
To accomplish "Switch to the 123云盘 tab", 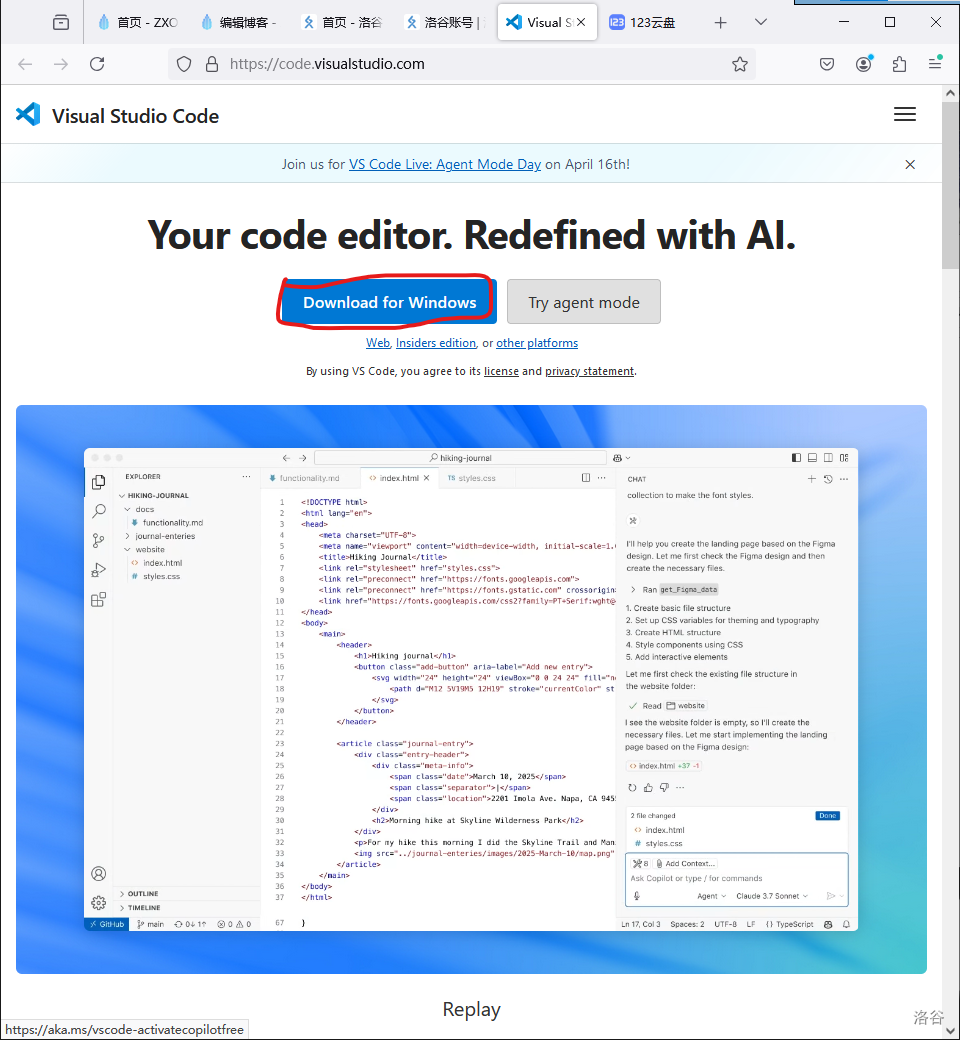I will point(649,22).
